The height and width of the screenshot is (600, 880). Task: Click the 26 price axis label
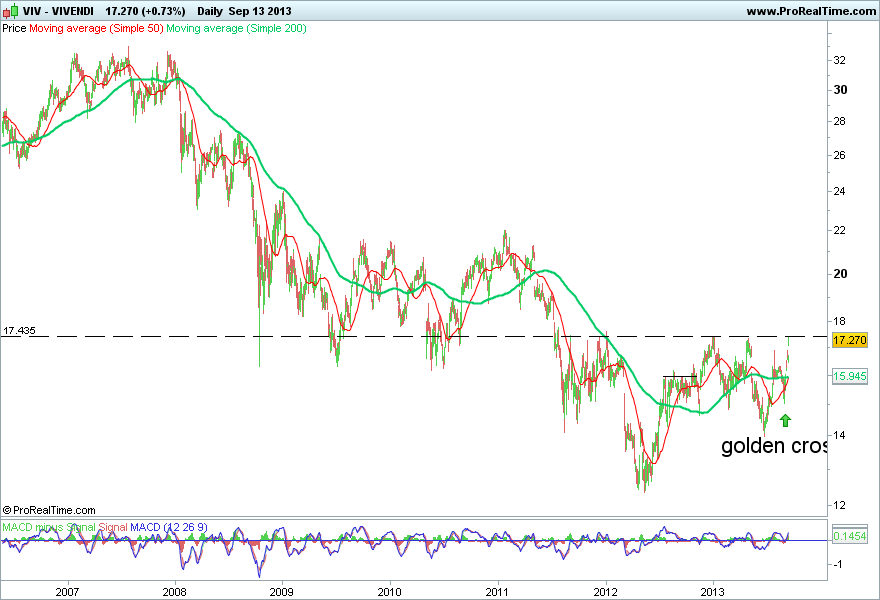tap(840, 155)
